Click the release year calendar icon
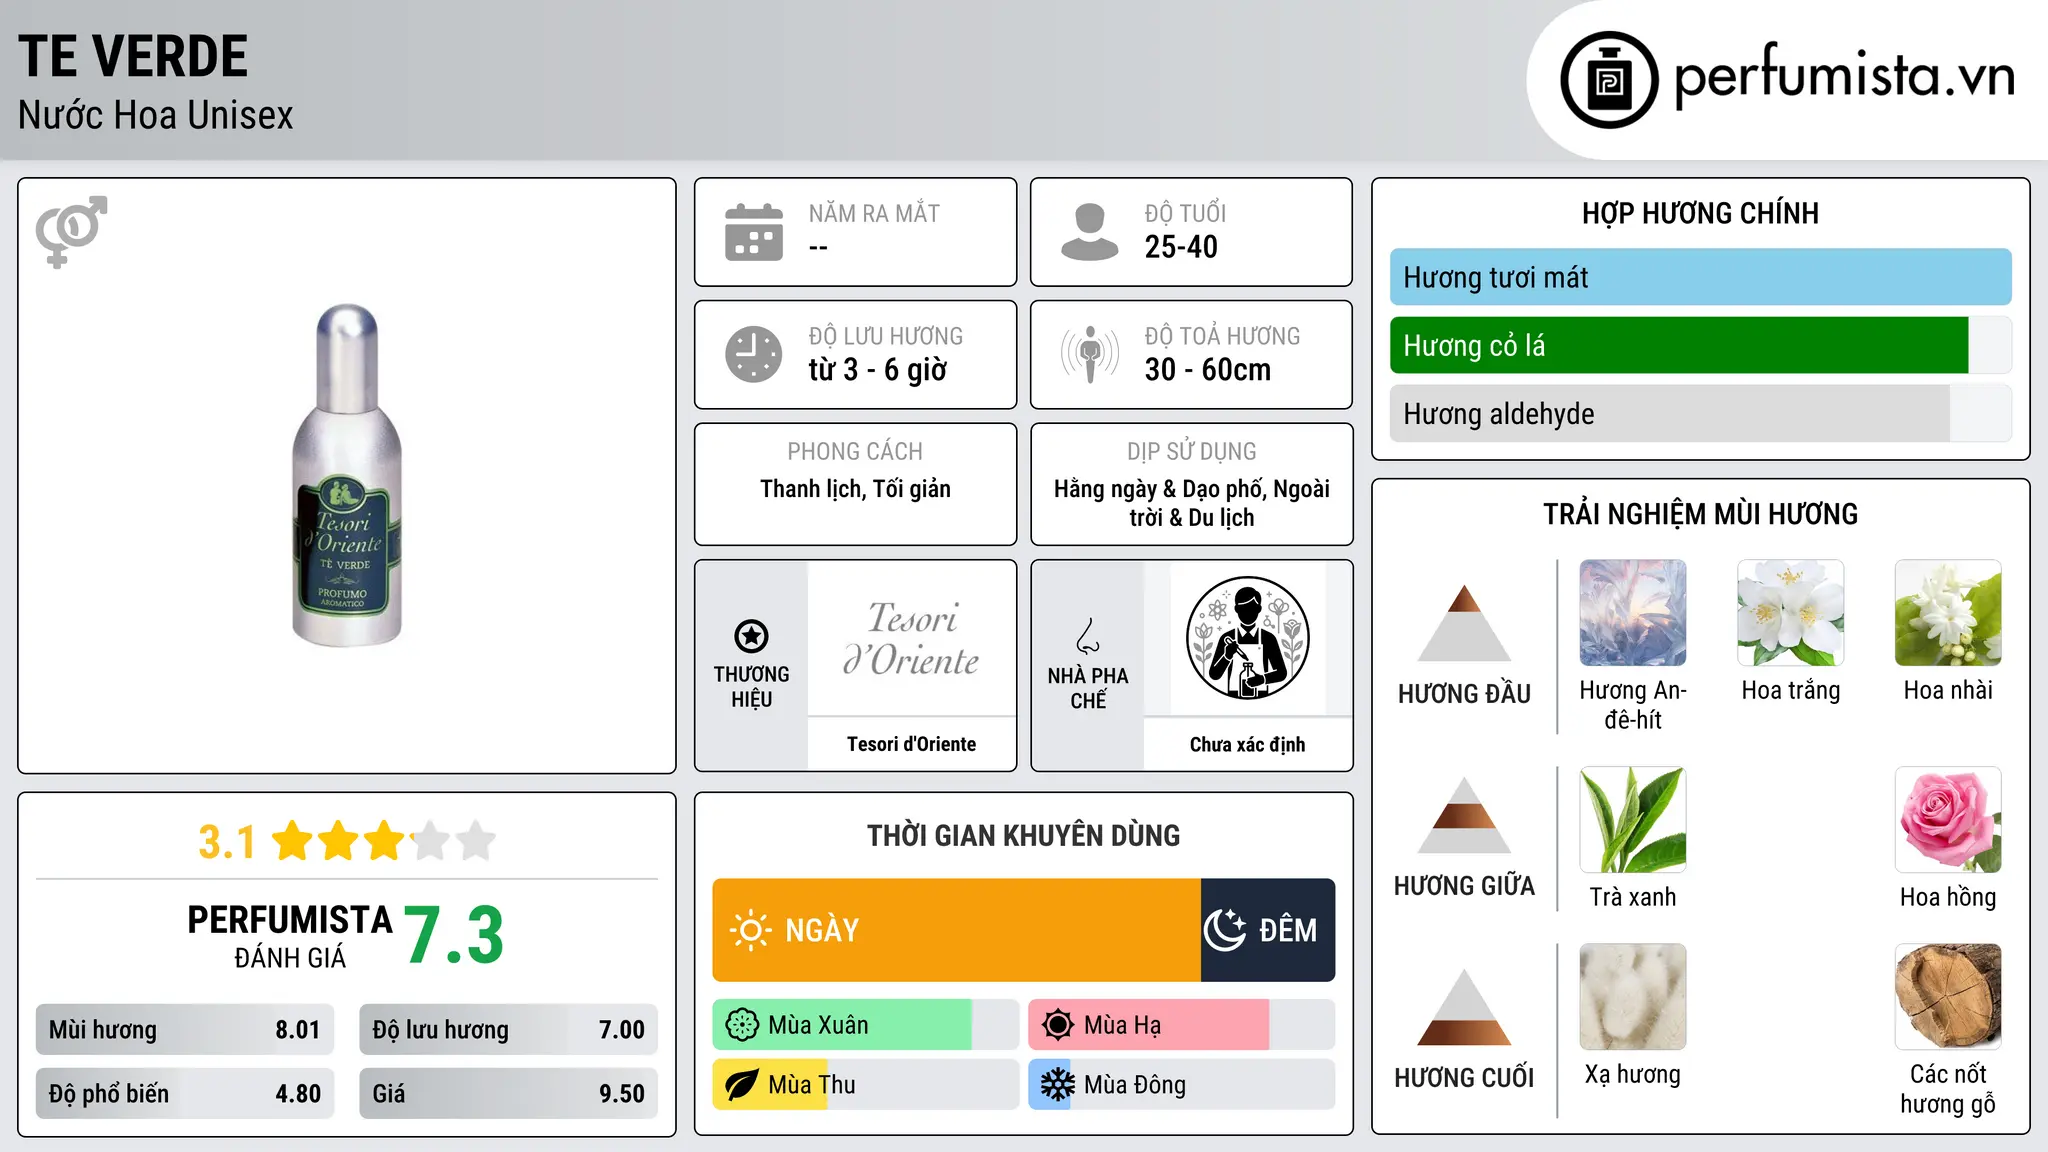2048x1152 pixels. [x=754, y=232]
